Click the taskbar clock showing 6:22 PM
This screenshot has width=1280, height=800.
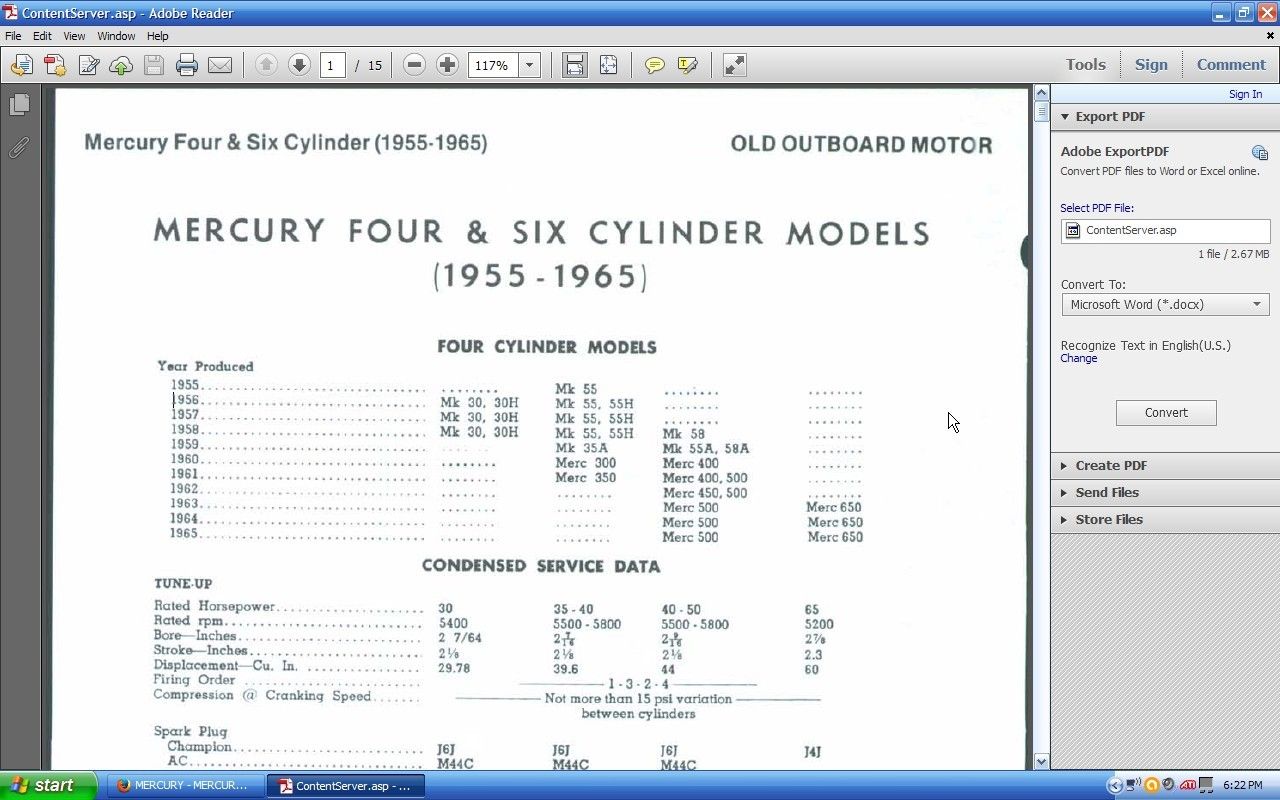coord(1242,785)
